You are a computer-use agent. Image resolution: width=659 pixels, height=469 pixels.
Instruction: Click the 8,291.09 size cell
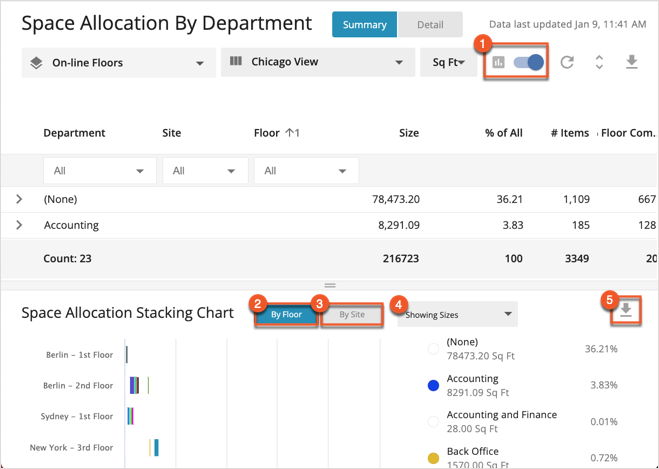coord(399,225)
